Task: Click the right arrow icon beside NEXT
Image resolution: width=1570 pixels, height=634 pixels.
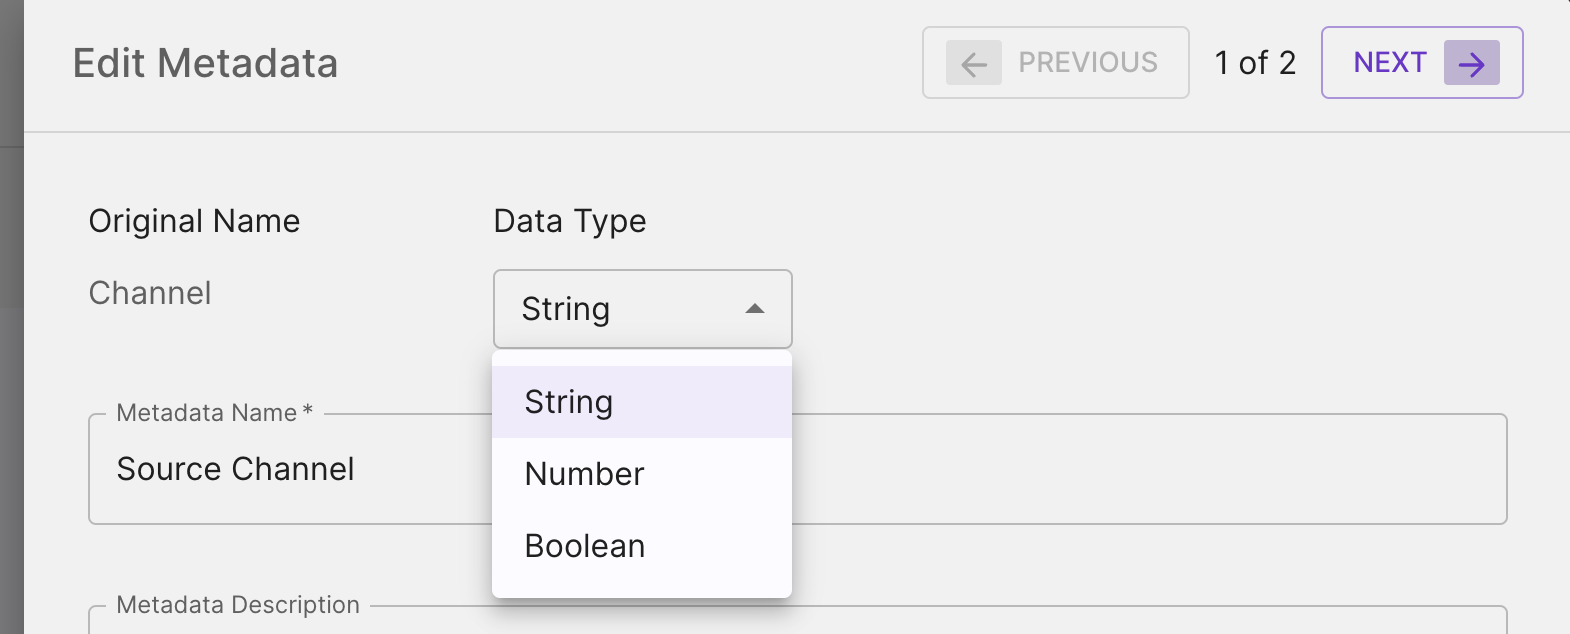Action: (1471, 63)
